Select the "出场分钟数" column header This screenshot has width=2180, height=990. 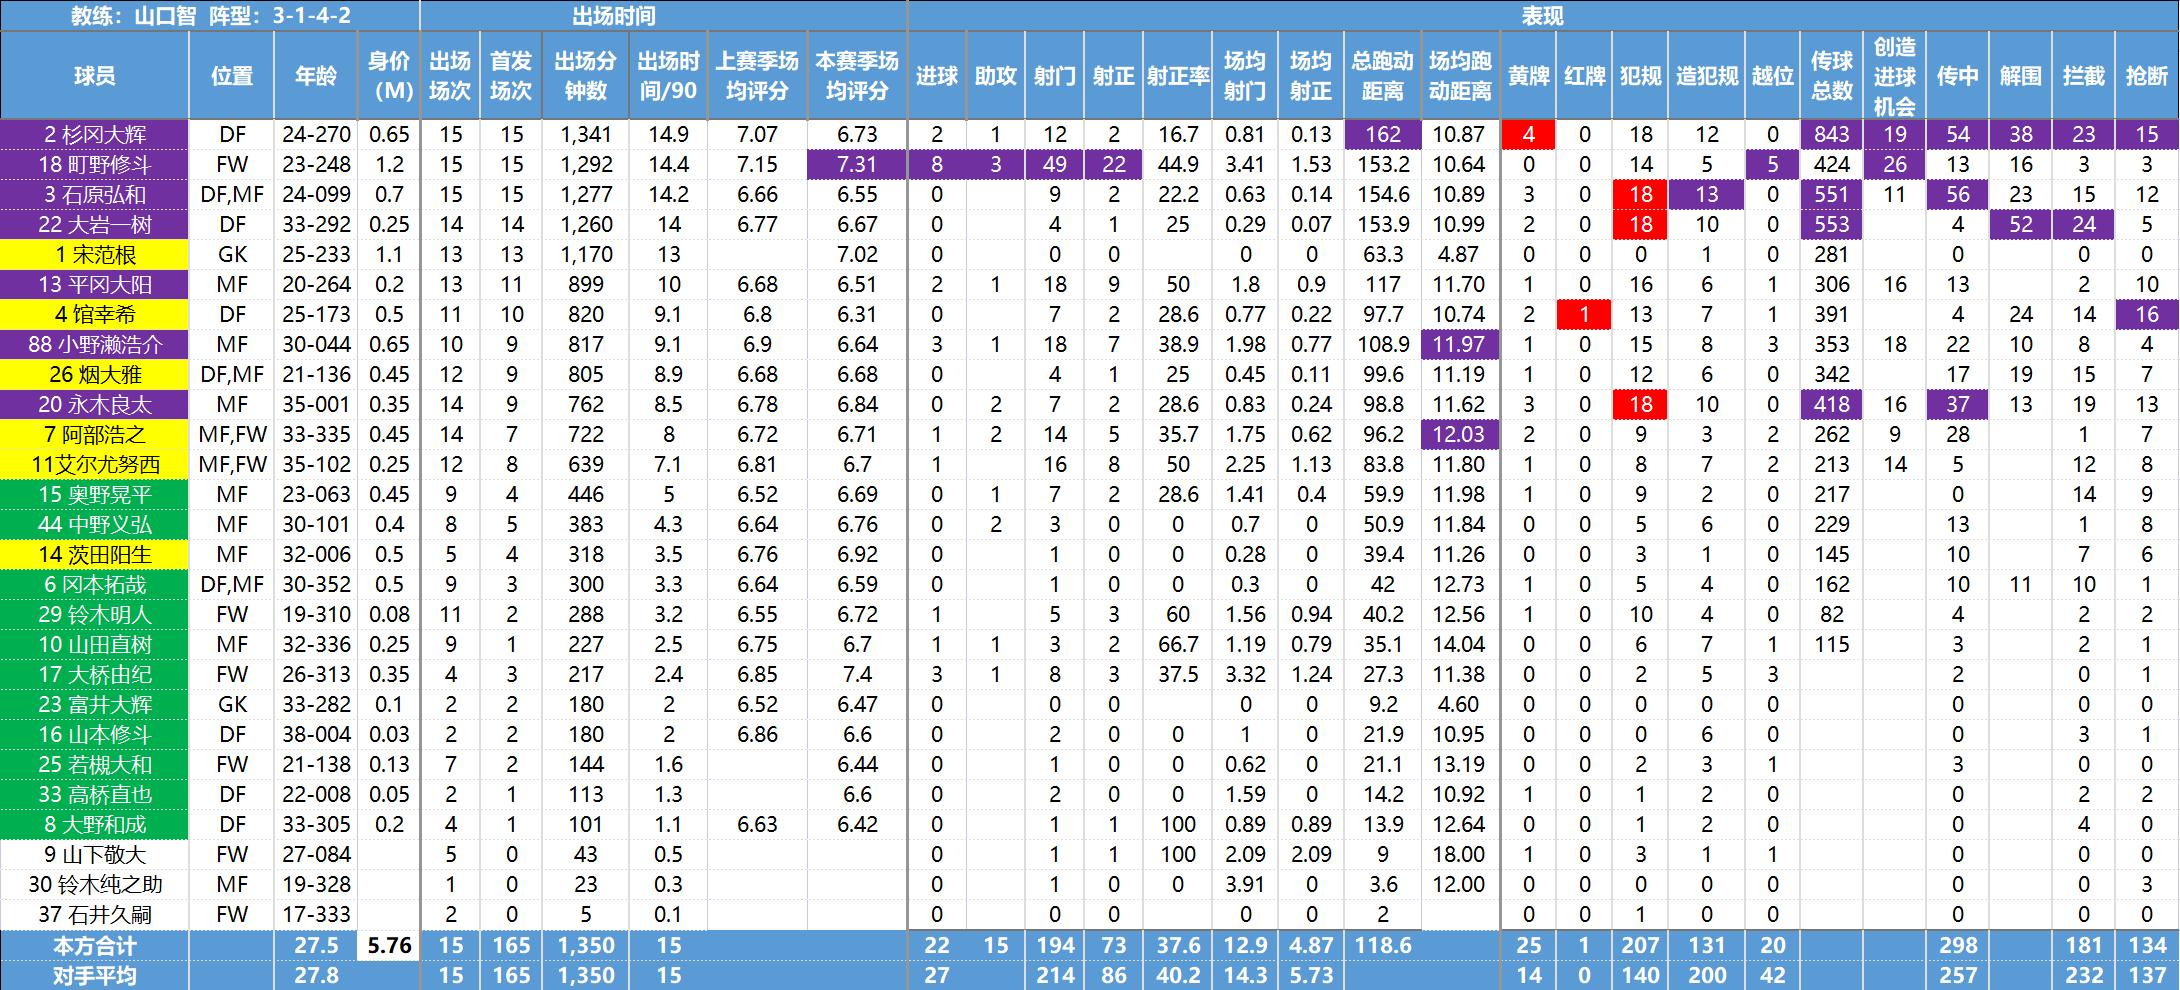pyautogui.click(x=586, y=75)
